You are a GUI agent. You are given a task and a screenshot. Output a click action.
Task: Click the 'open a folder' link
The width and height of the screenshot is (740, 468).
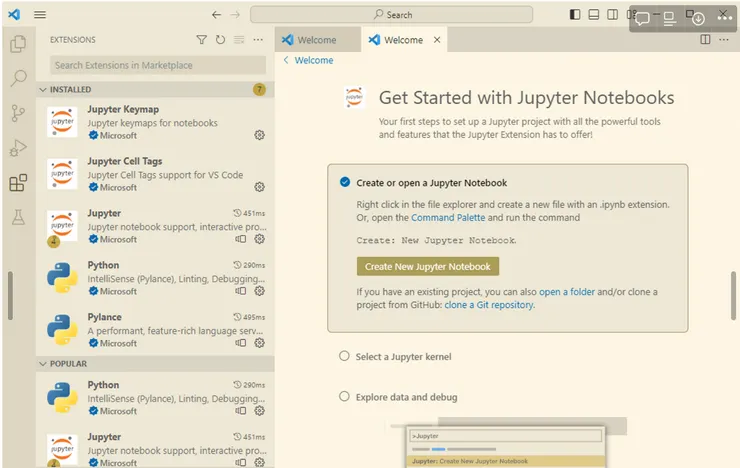[567, 292]
